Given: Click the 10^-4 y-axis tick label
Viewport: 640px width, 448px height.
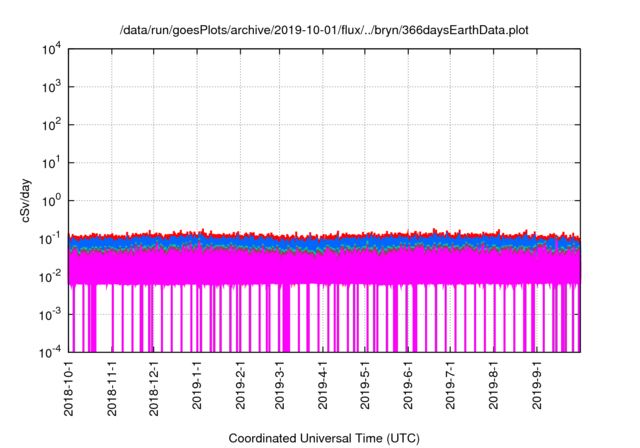Looking at the screenshot, I should [x=50, y=352].
